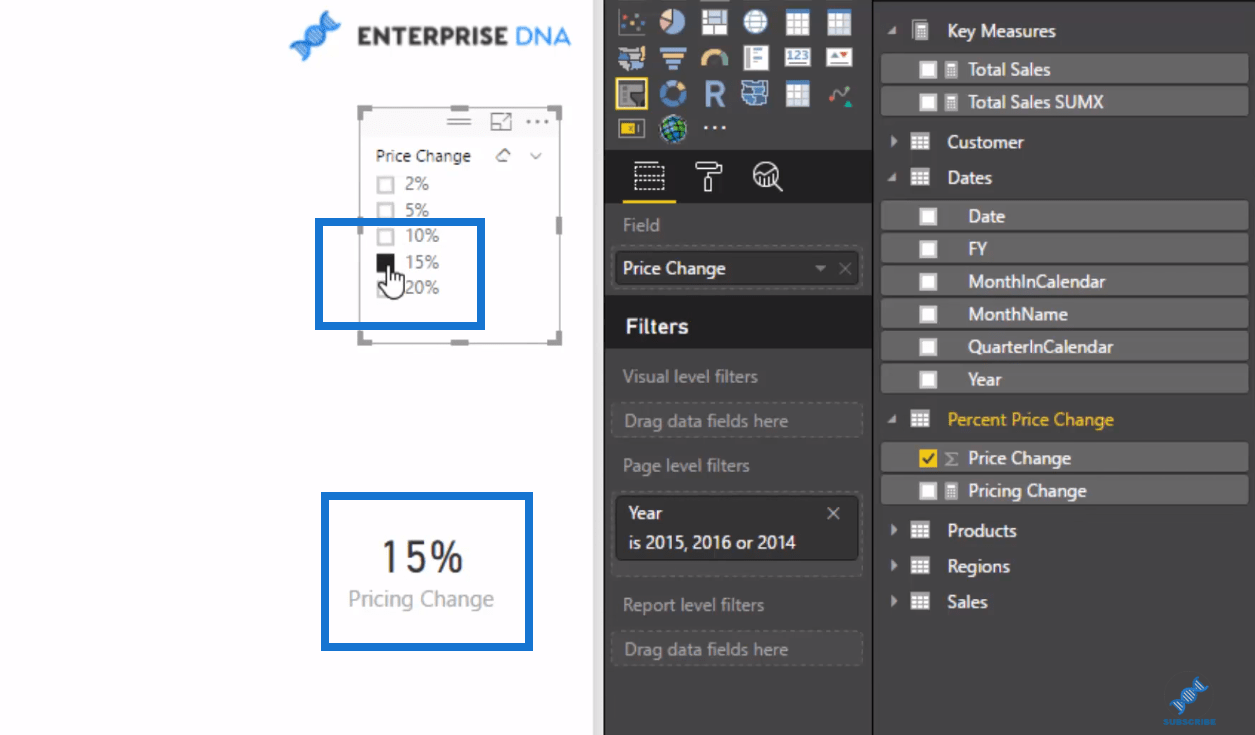Viewport: 1255px width, 735px height.
Task: Select the custom line-with-dots visual
Action: click(838, 94)
